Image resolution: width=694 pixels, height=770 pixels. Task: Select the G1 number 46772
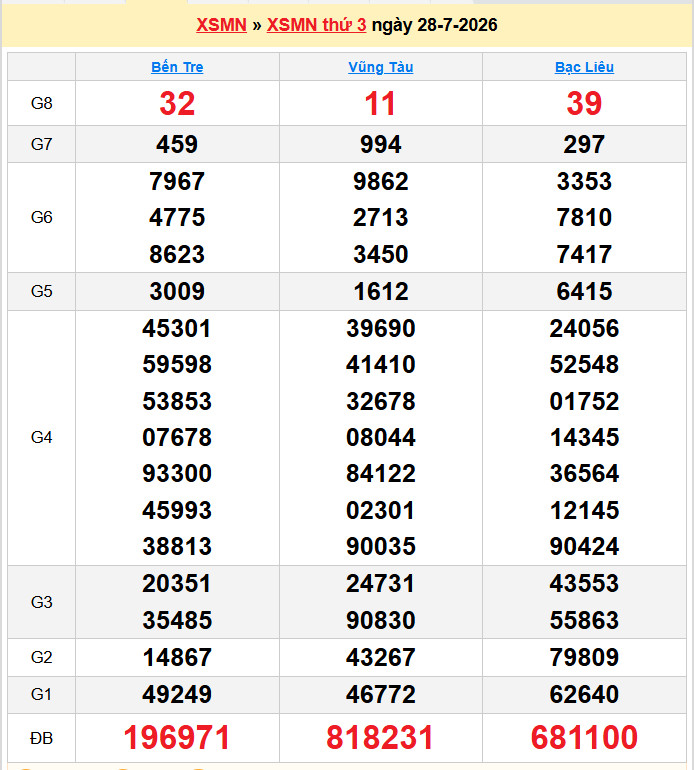click(381, 694)
